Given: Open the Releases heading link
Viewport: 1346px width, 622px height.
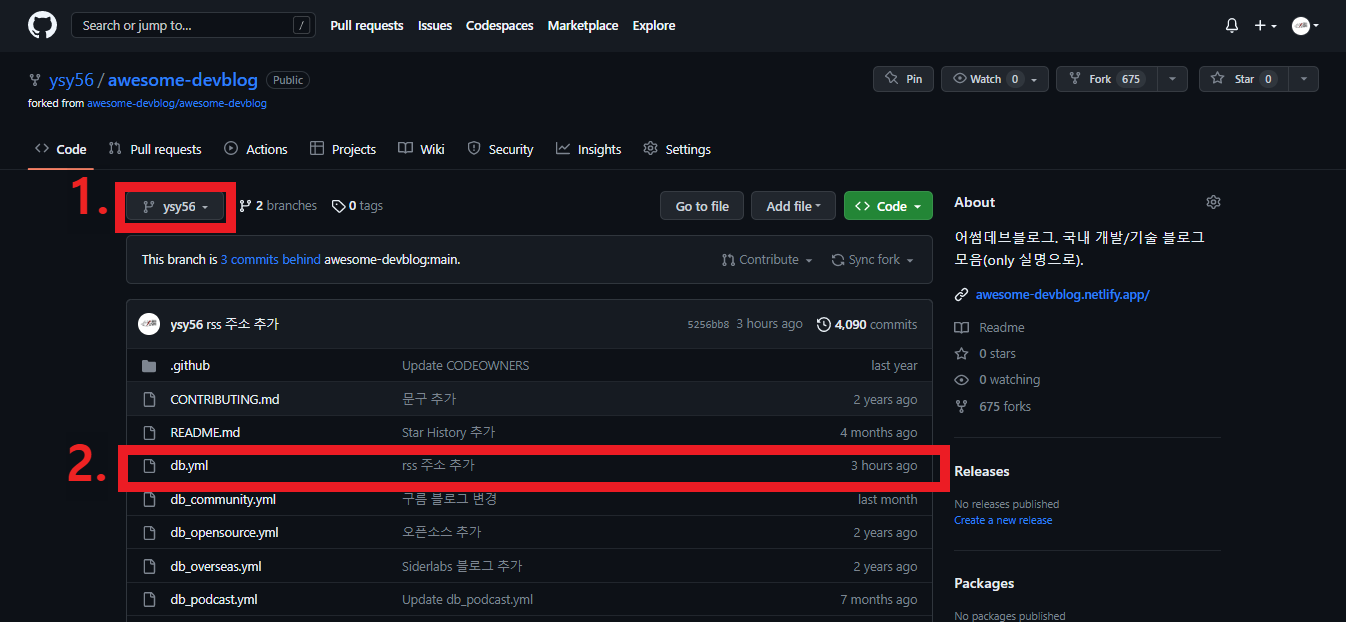Looking at the screenshot, I should [982, 471].
